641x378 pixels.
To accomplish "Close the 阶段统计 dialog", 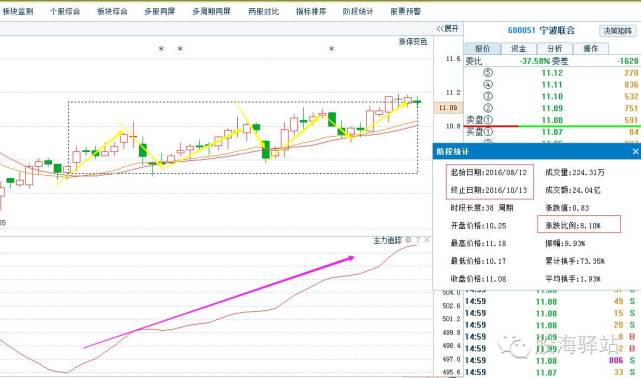I will click(x=635, y=152).
